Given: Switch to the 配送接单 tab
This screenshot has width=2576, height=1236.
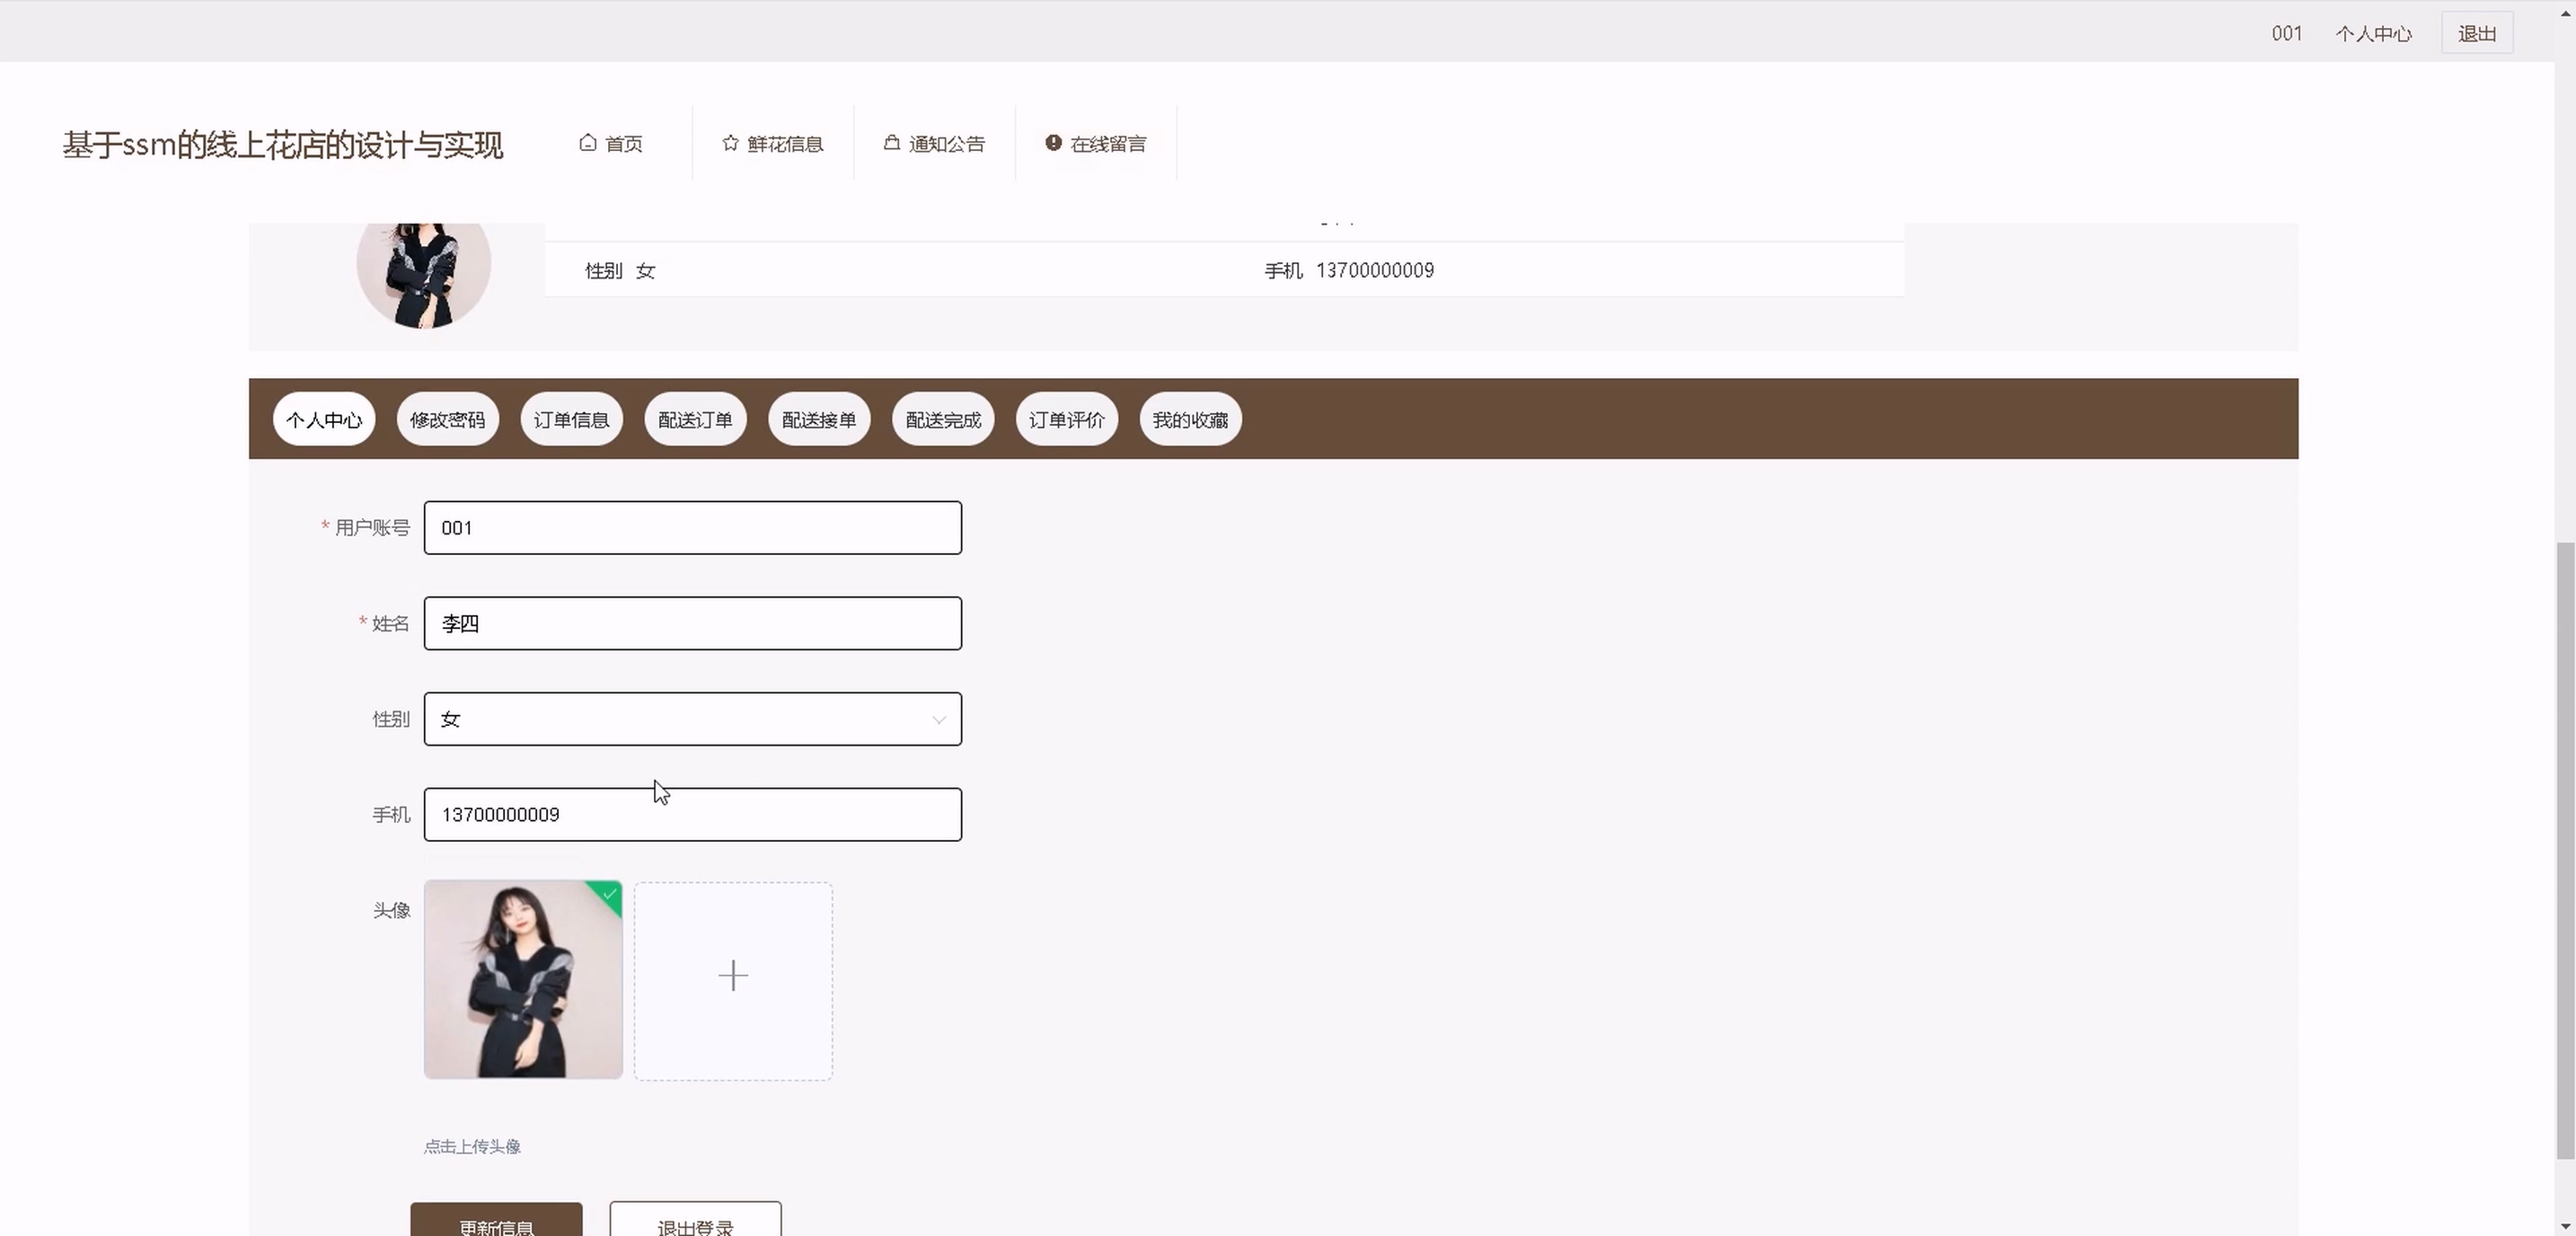Looking at the screenshot, I should click(819, 420).
